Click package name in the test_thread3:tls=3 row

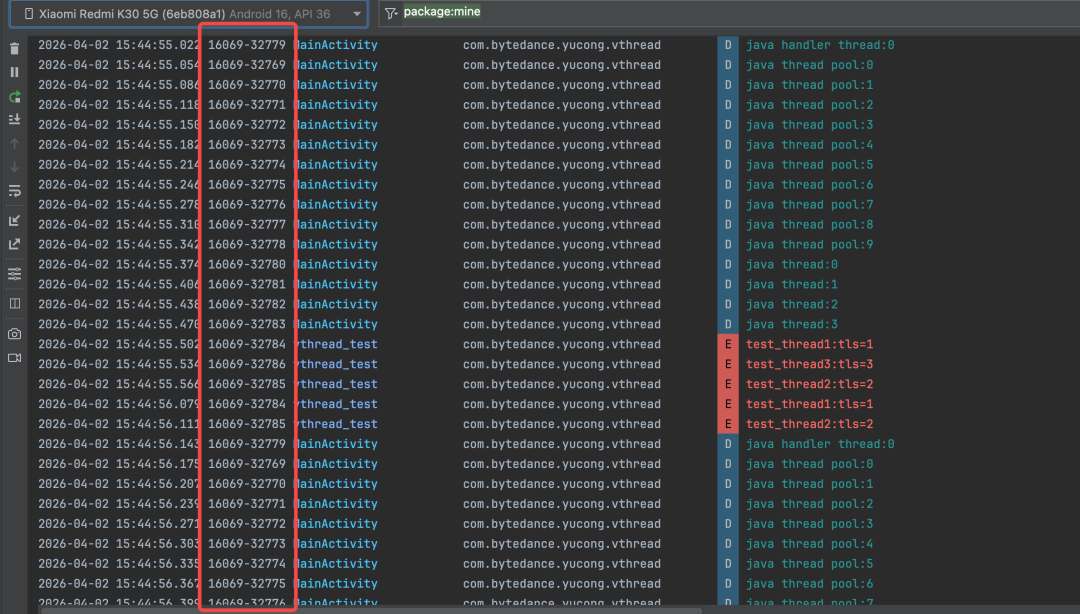point(561,365)
